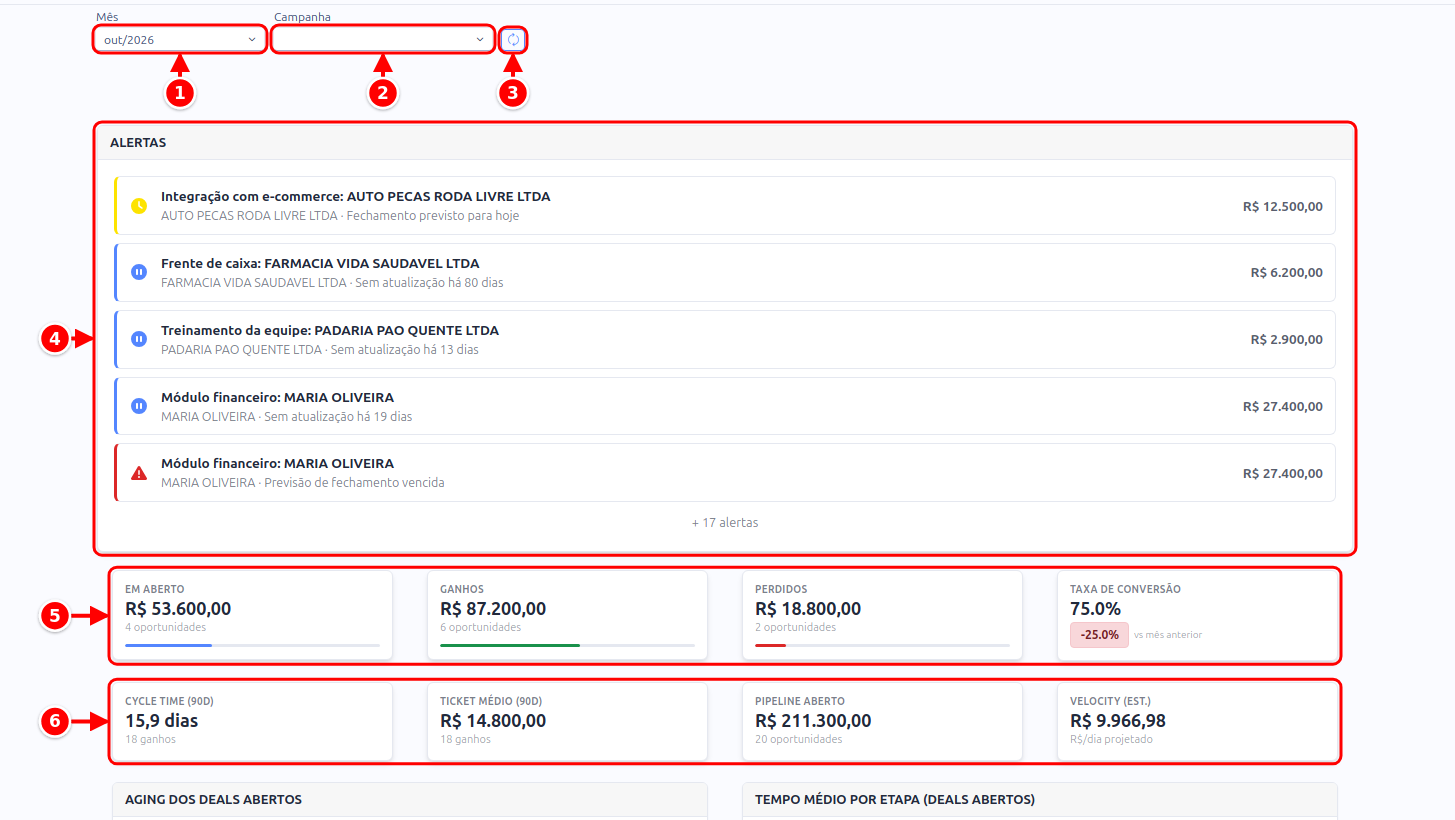Click the Em Aberto card value R$ 53.600,00
Viewport: 1455px width, 820px height.
click(178, 608)
